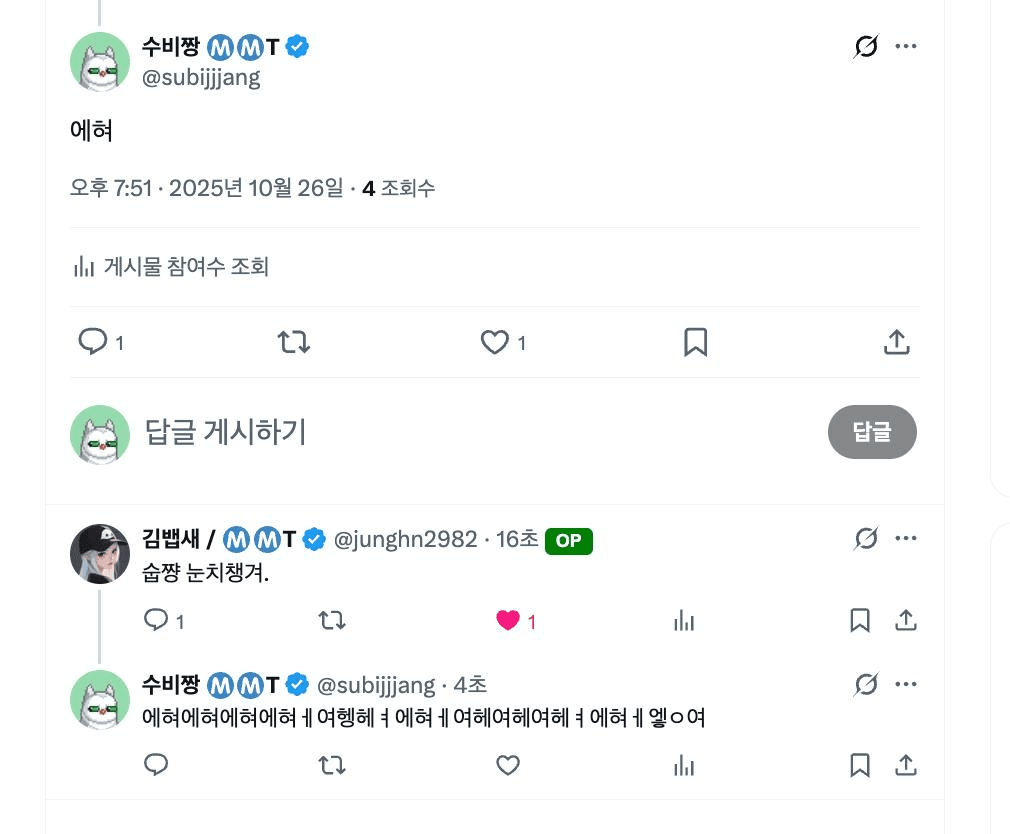
Task: Open @junghn2982 profile handle link
Action: click(x=405, y=540)
